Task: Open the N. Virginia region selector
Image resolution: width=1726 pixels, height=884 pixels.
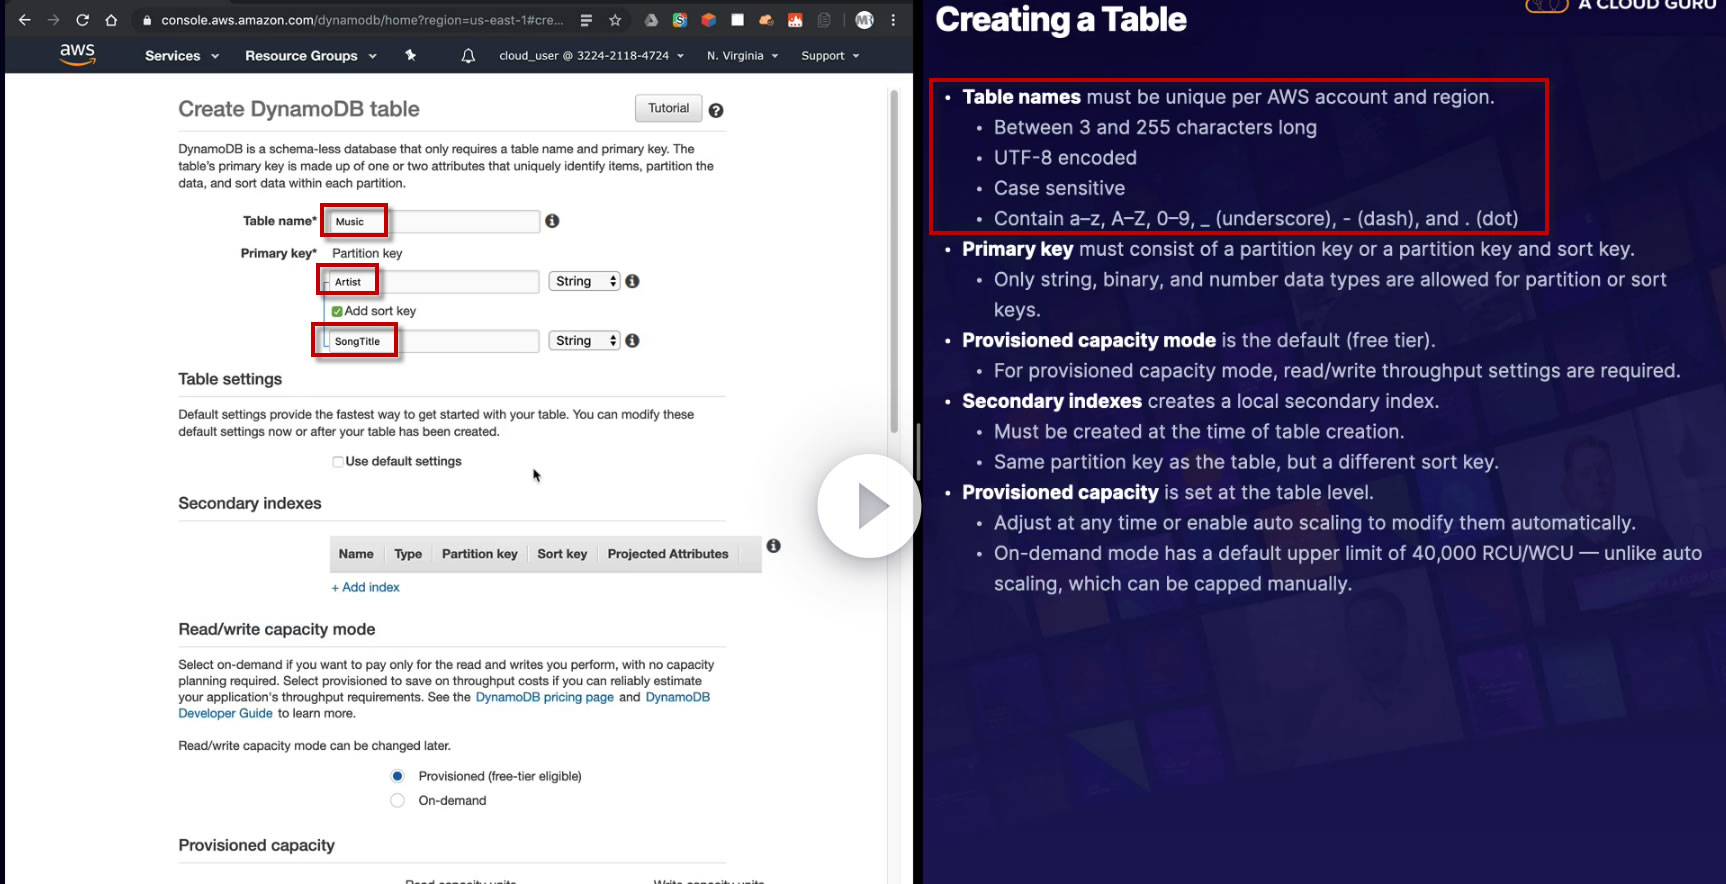Action: pos(742,56)
